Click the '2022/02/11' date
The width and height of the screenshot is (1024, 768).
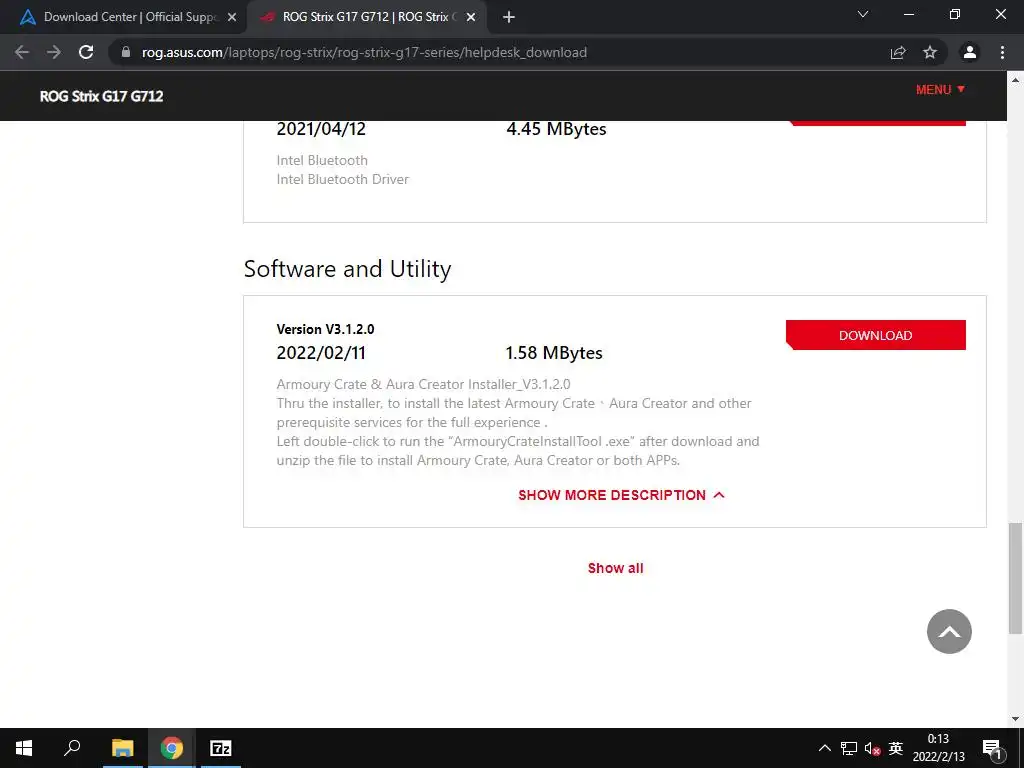(321, 353)
